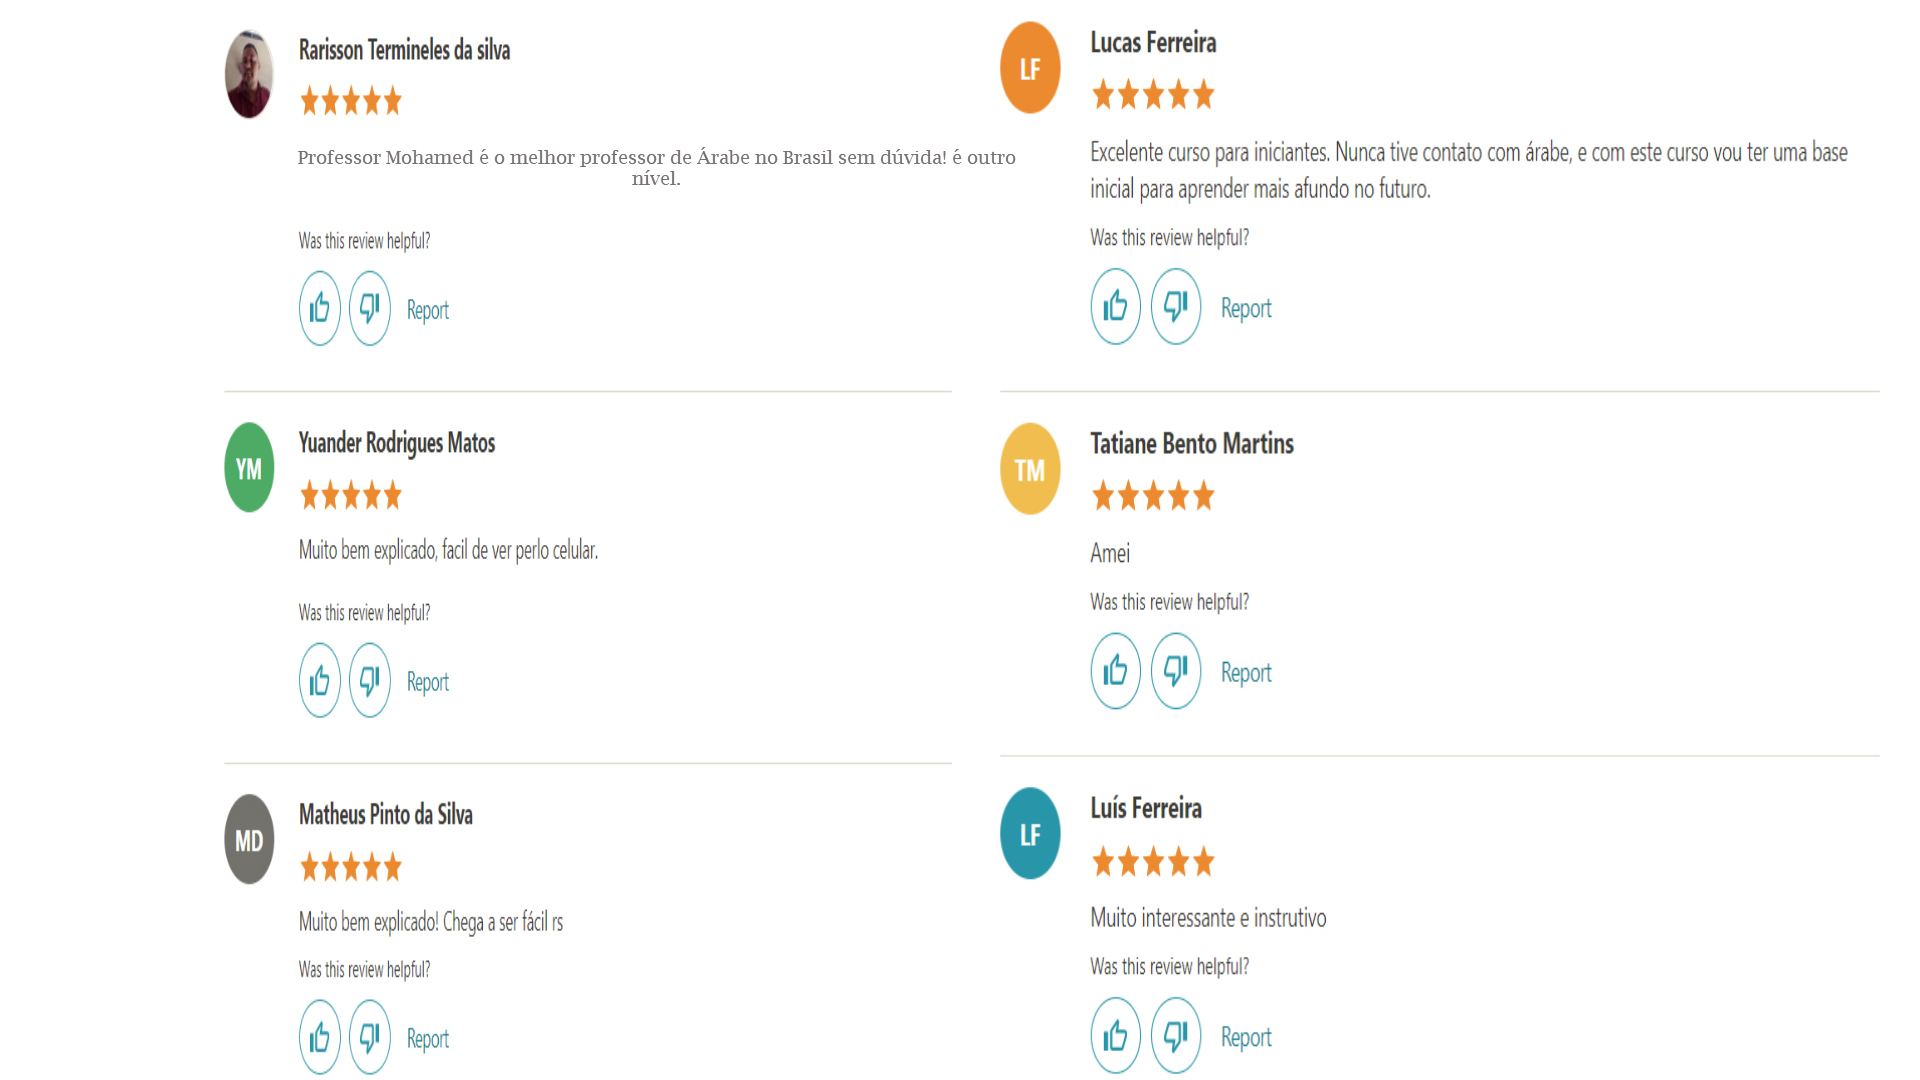Click the green YM avatar circle

point(249,468)
